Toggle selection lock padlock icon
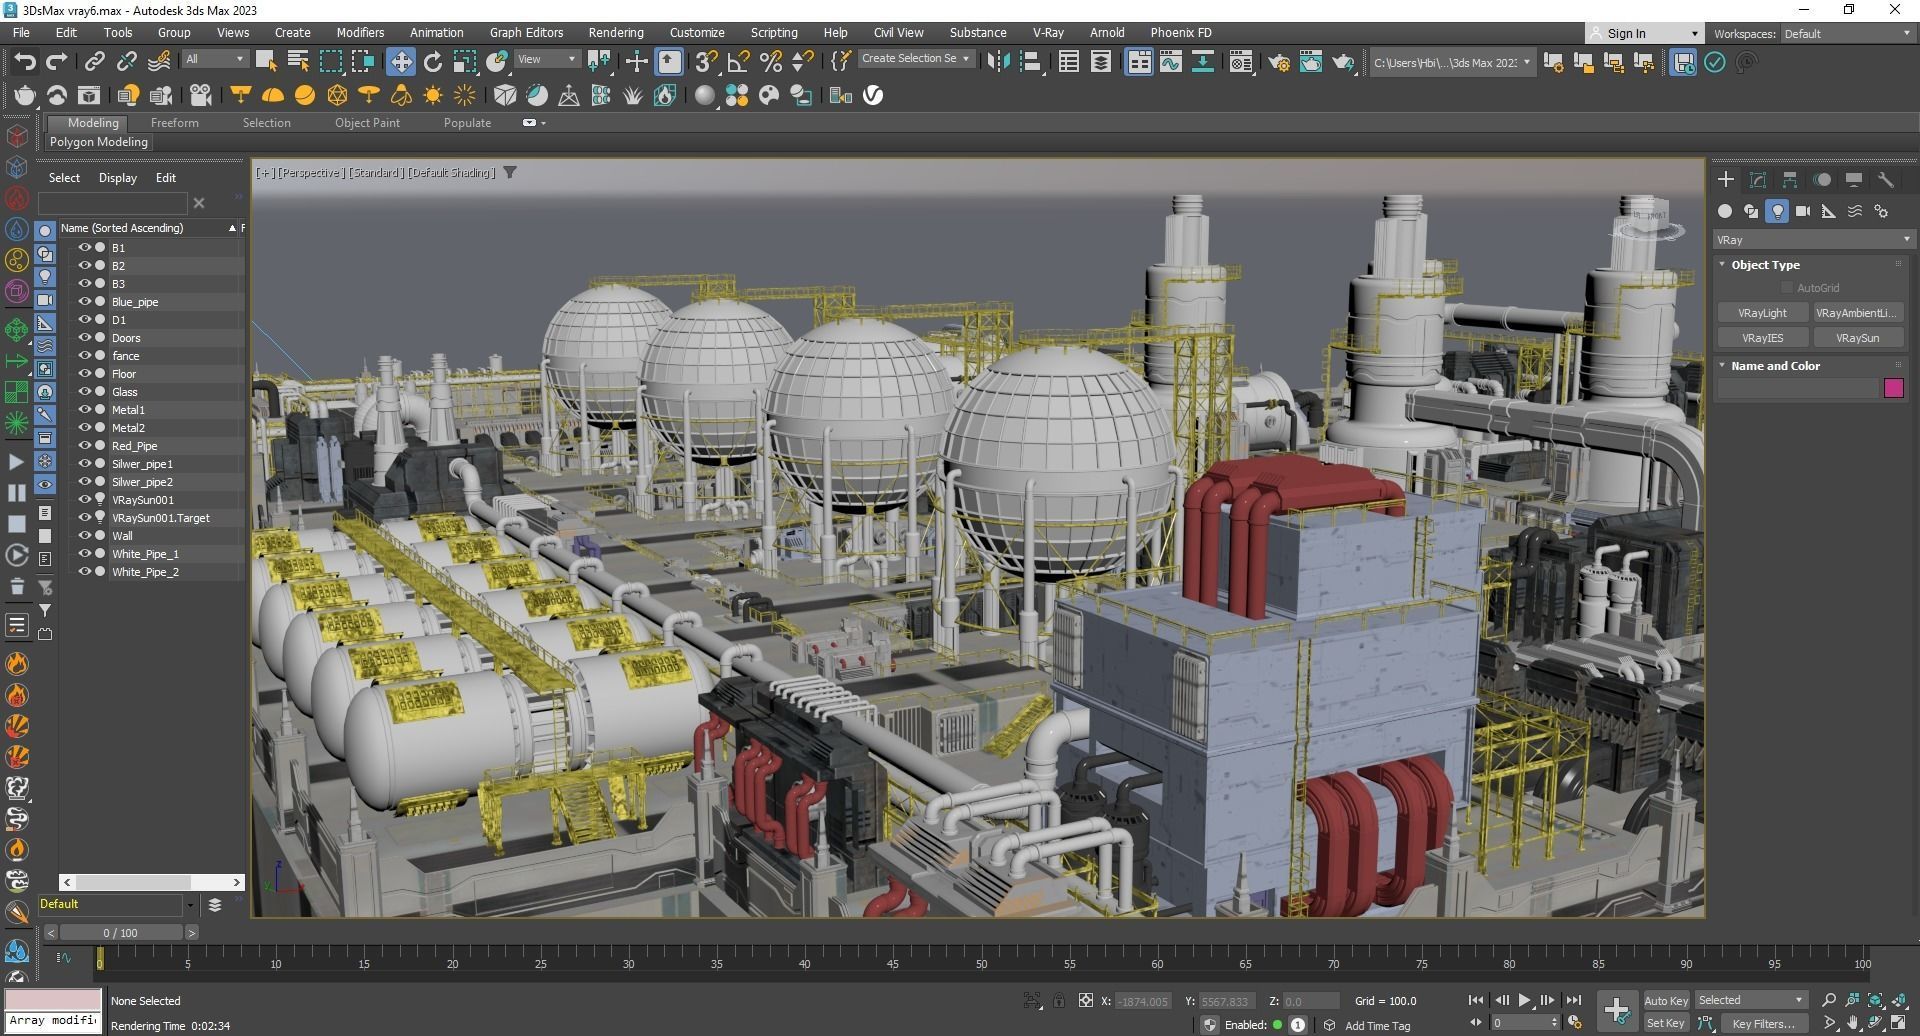This screenshot has height=1036, width=1920. click(1059, 1000)
